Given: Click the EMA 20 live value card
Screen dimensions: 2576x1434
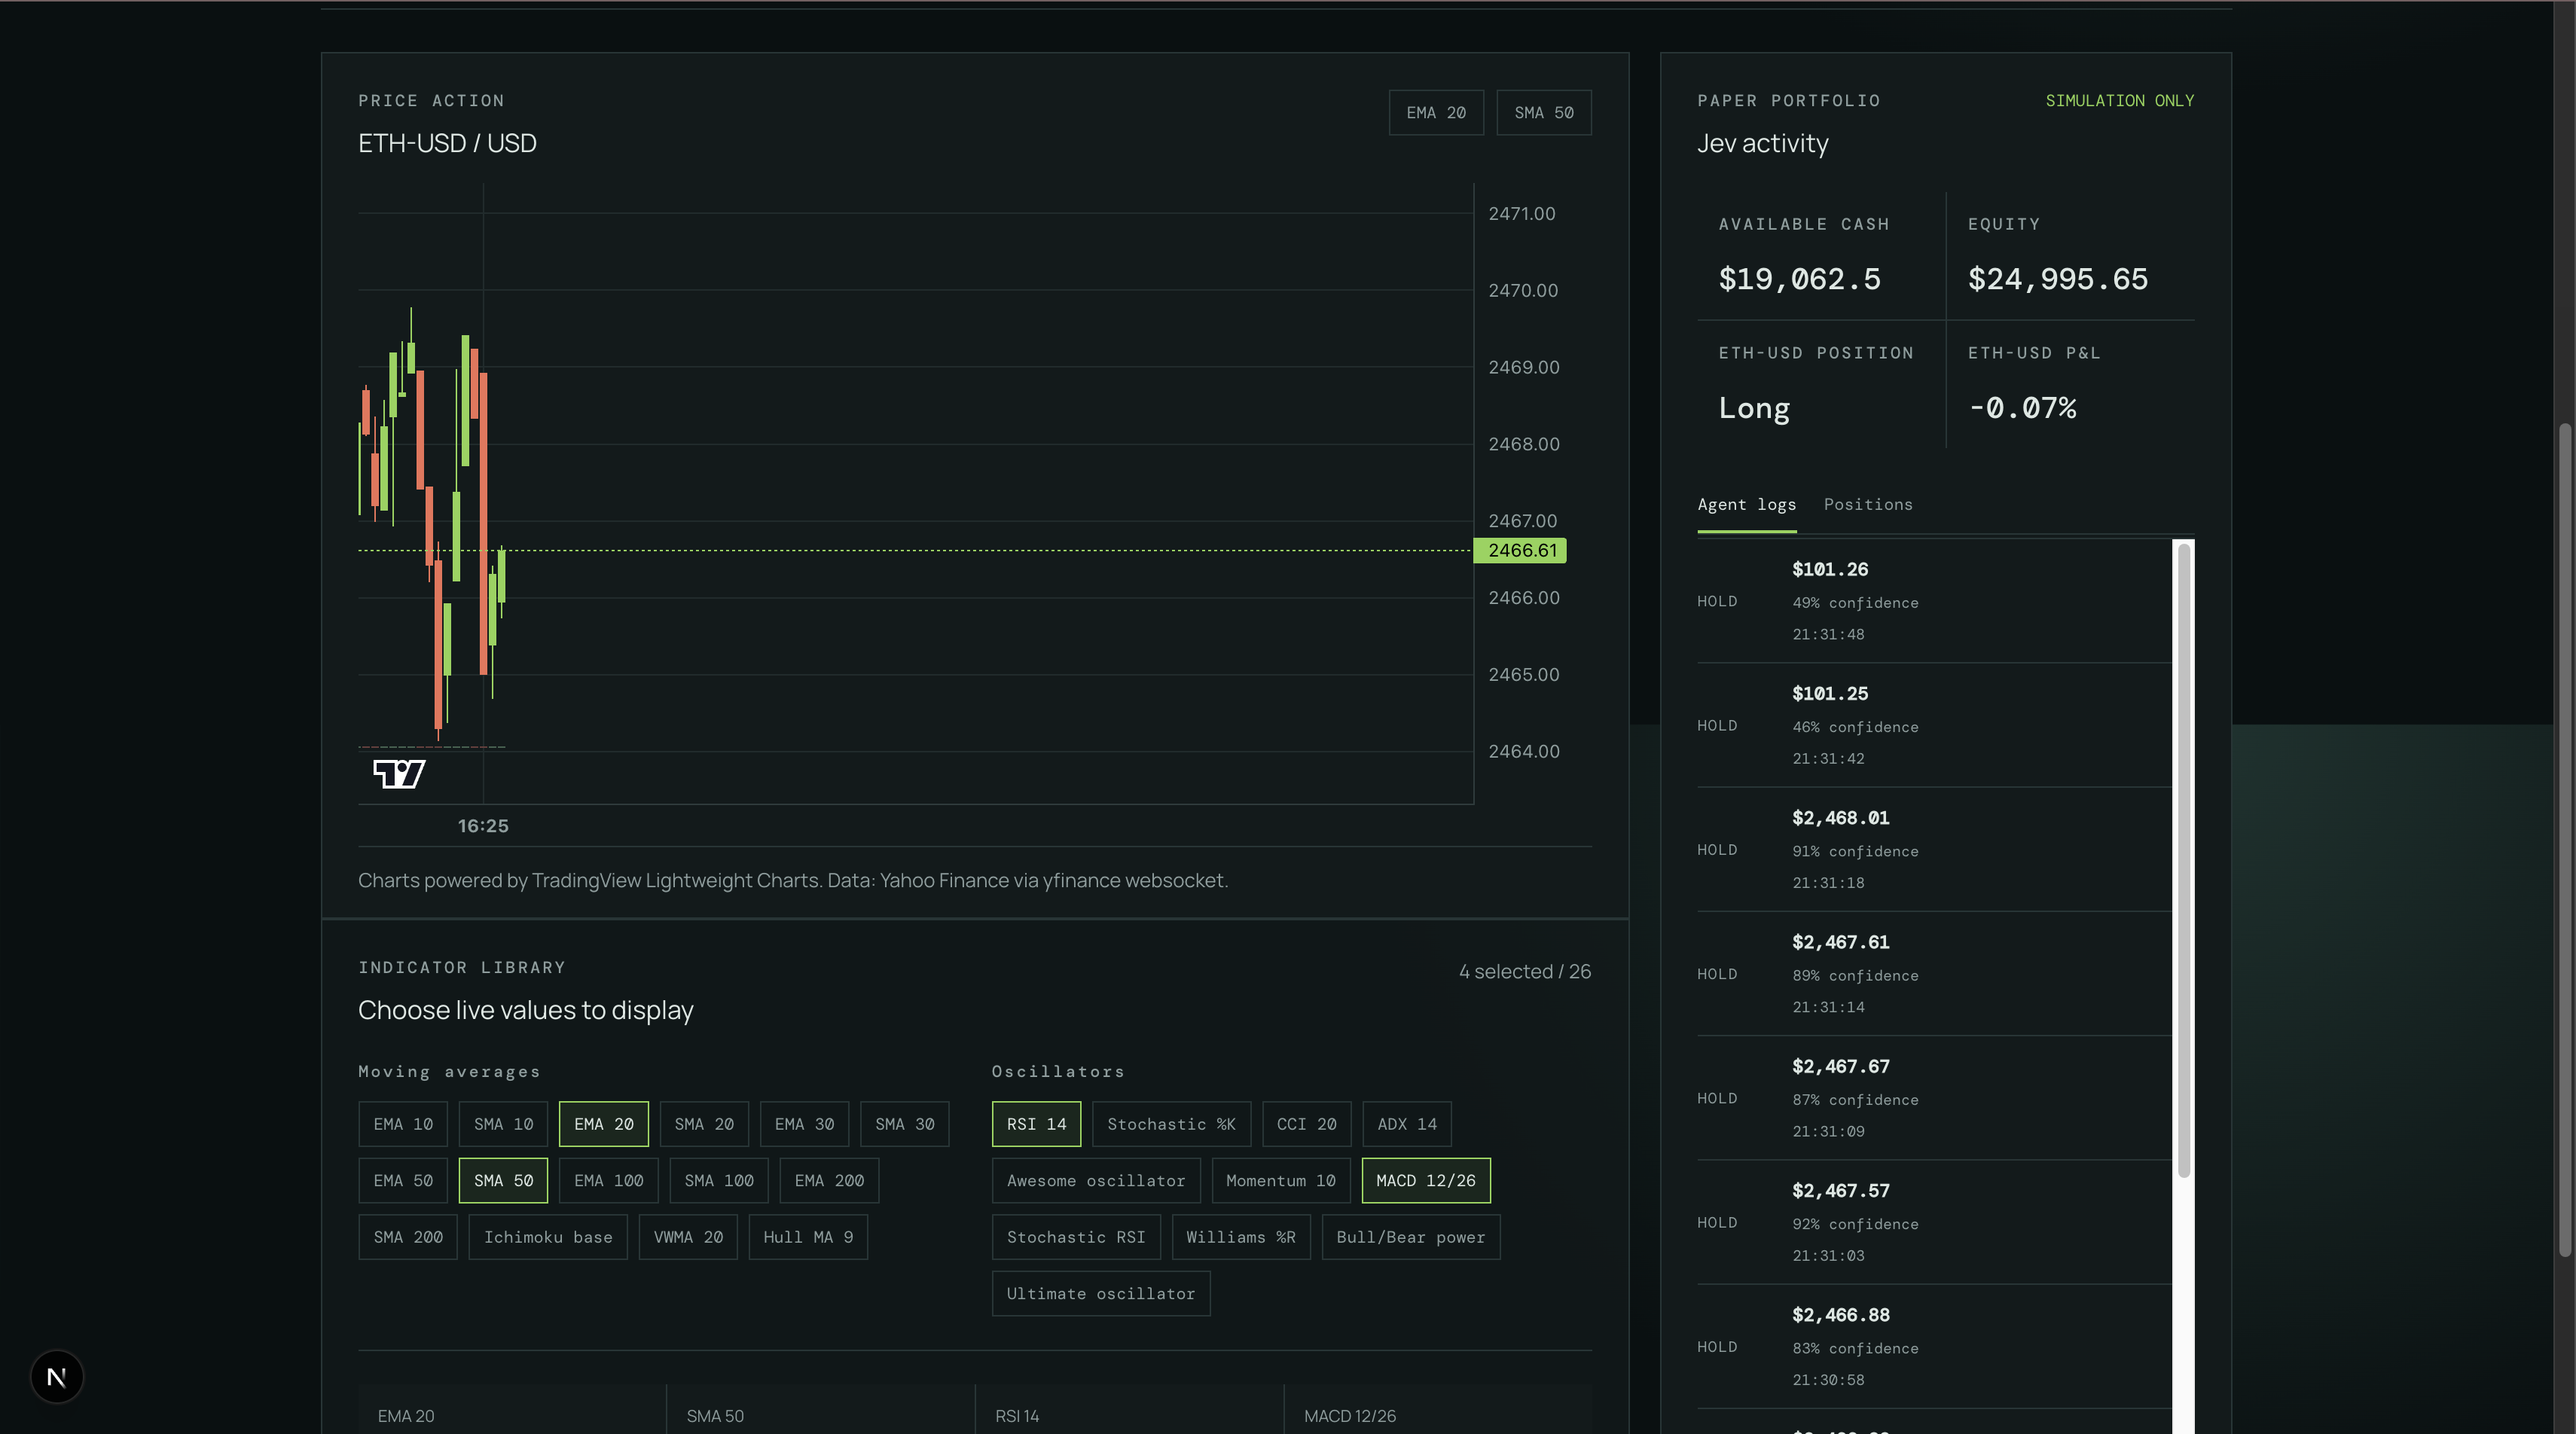Looking at the screenshot, I should (x=511, y=1410).
